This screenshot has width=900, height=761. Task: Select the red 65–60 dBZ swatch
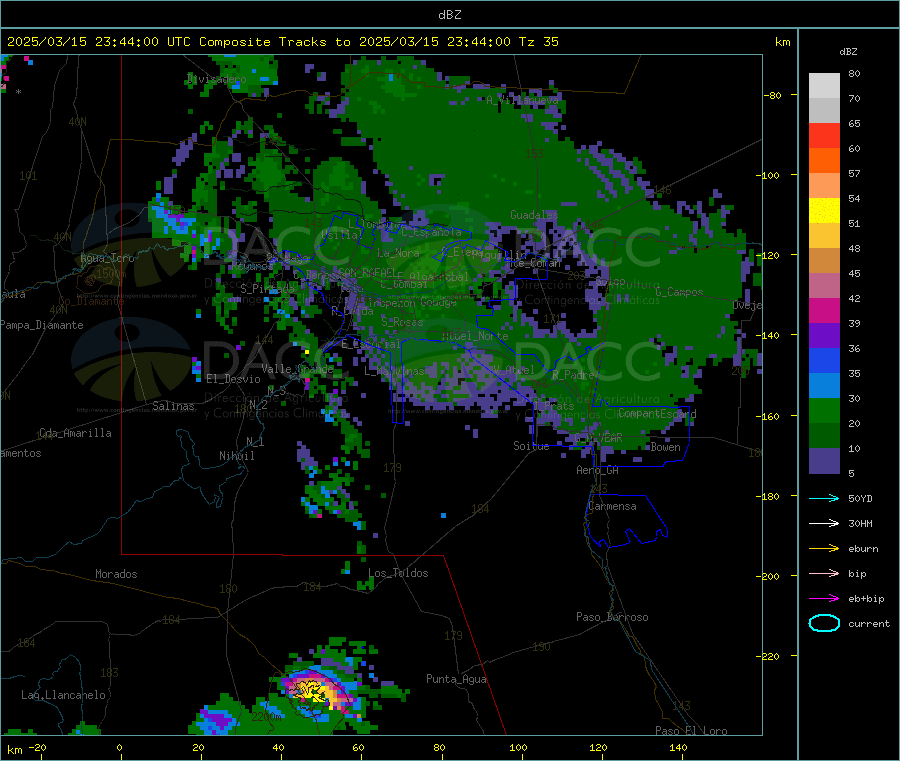[x=824, y=136]
